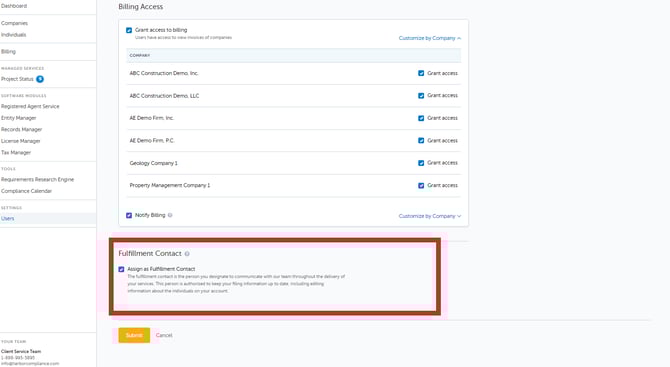670x367 pixels.
Task: Toggle Grant access for Property Management Company 1
Action: pyautogui.click(x=421, y=185)
